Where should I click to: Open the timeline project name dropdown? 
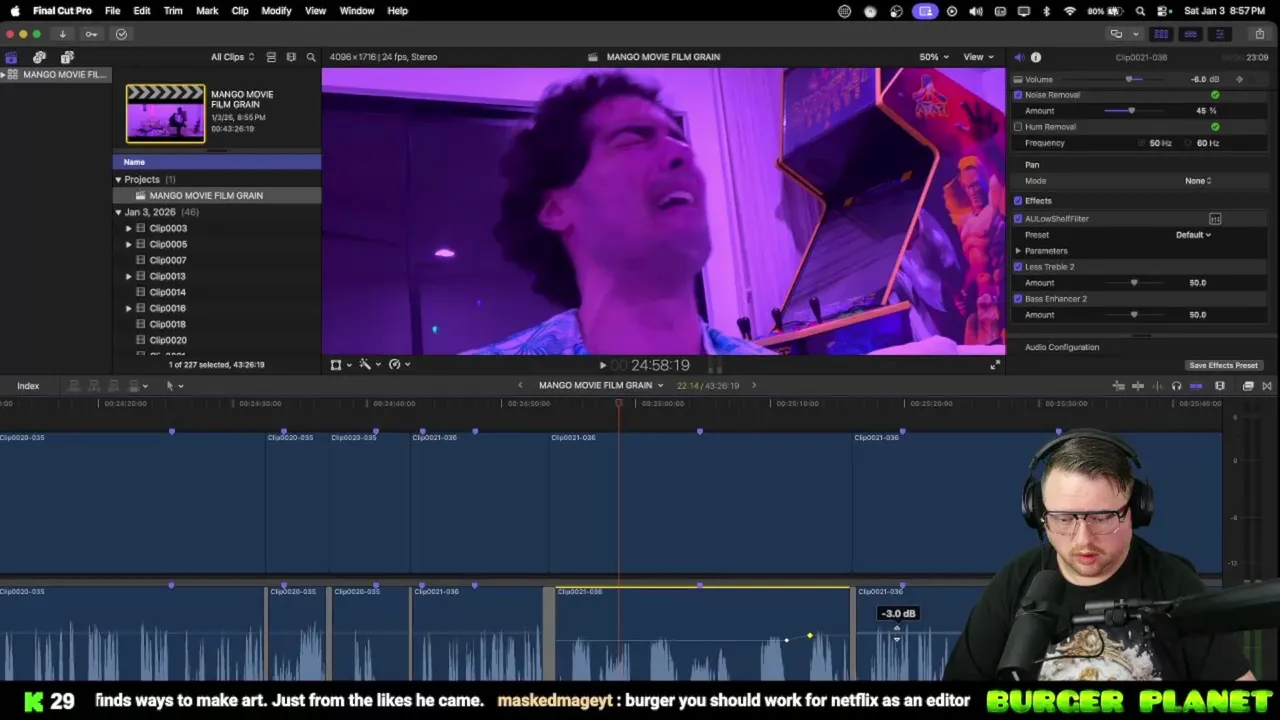[x=601, y=386]
